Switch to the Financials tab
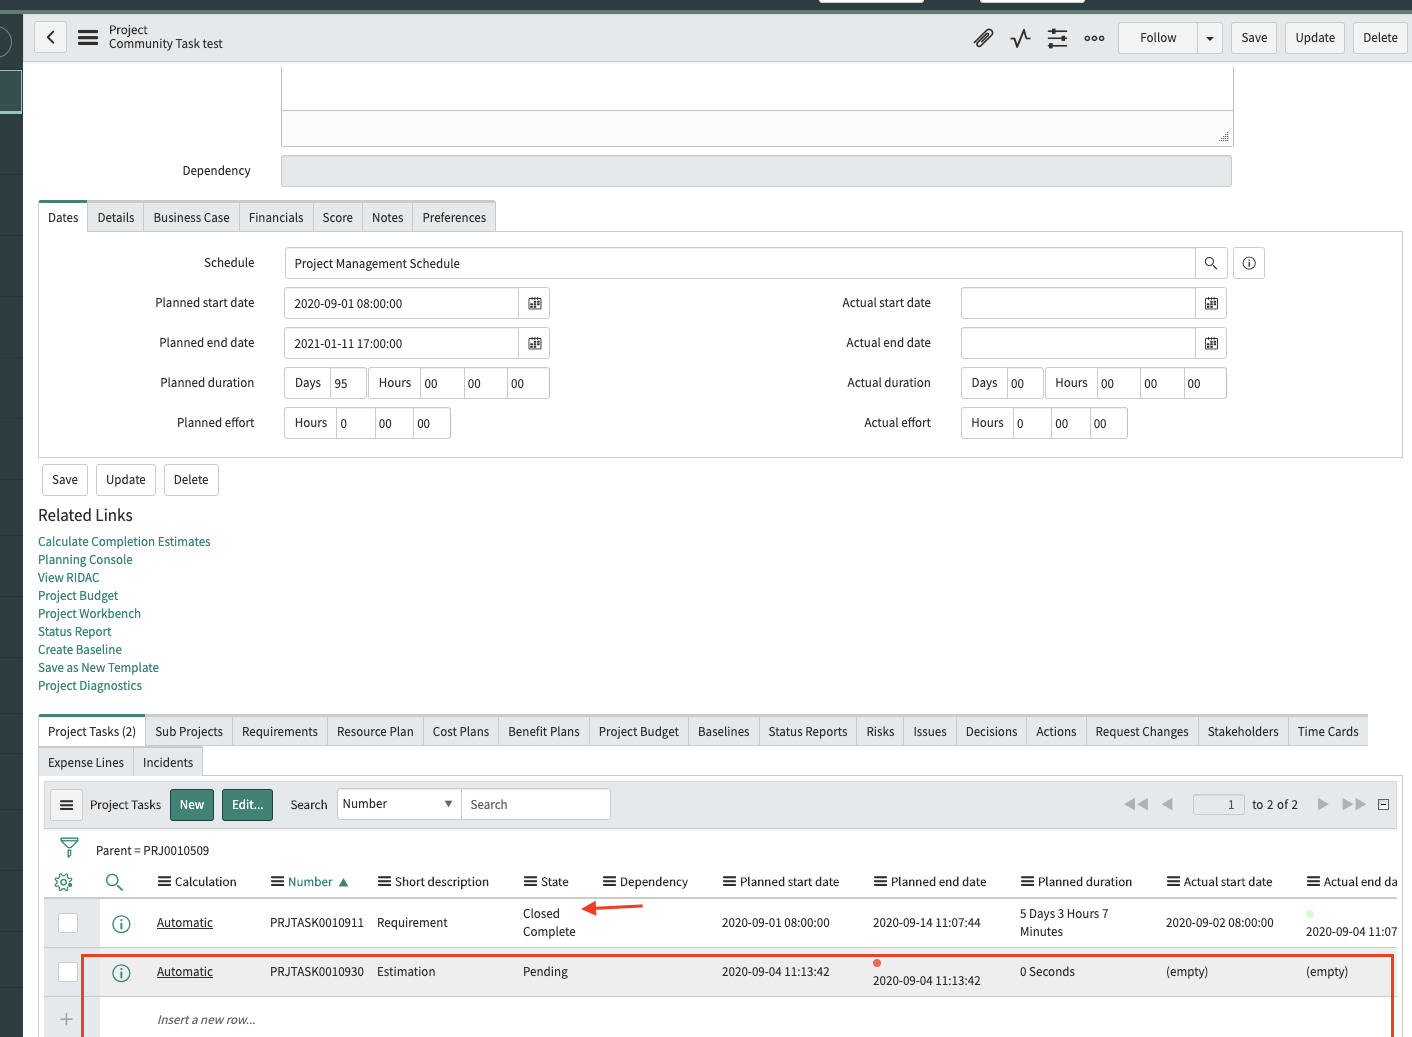This screenshot has height=1037, width=1412. (x=276, y=217)
